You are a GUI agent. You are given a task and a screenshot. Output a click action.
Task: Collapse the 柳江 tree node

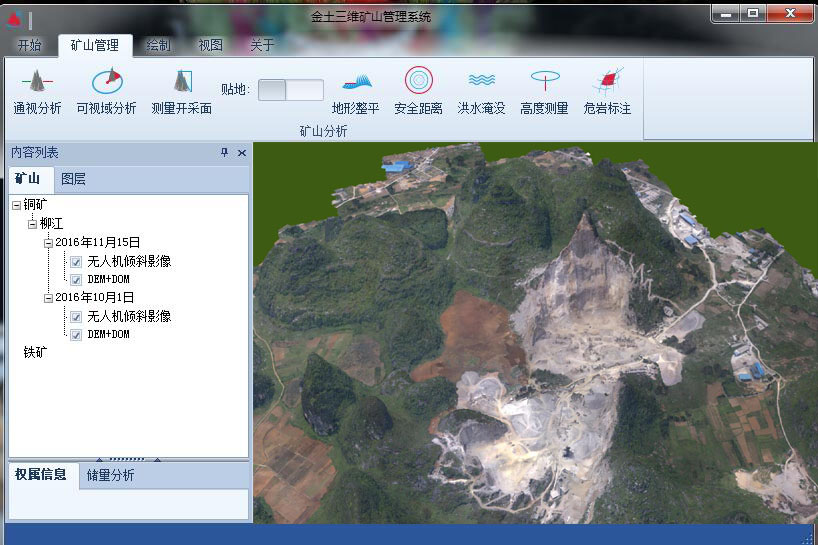click(x=32, y=224)
